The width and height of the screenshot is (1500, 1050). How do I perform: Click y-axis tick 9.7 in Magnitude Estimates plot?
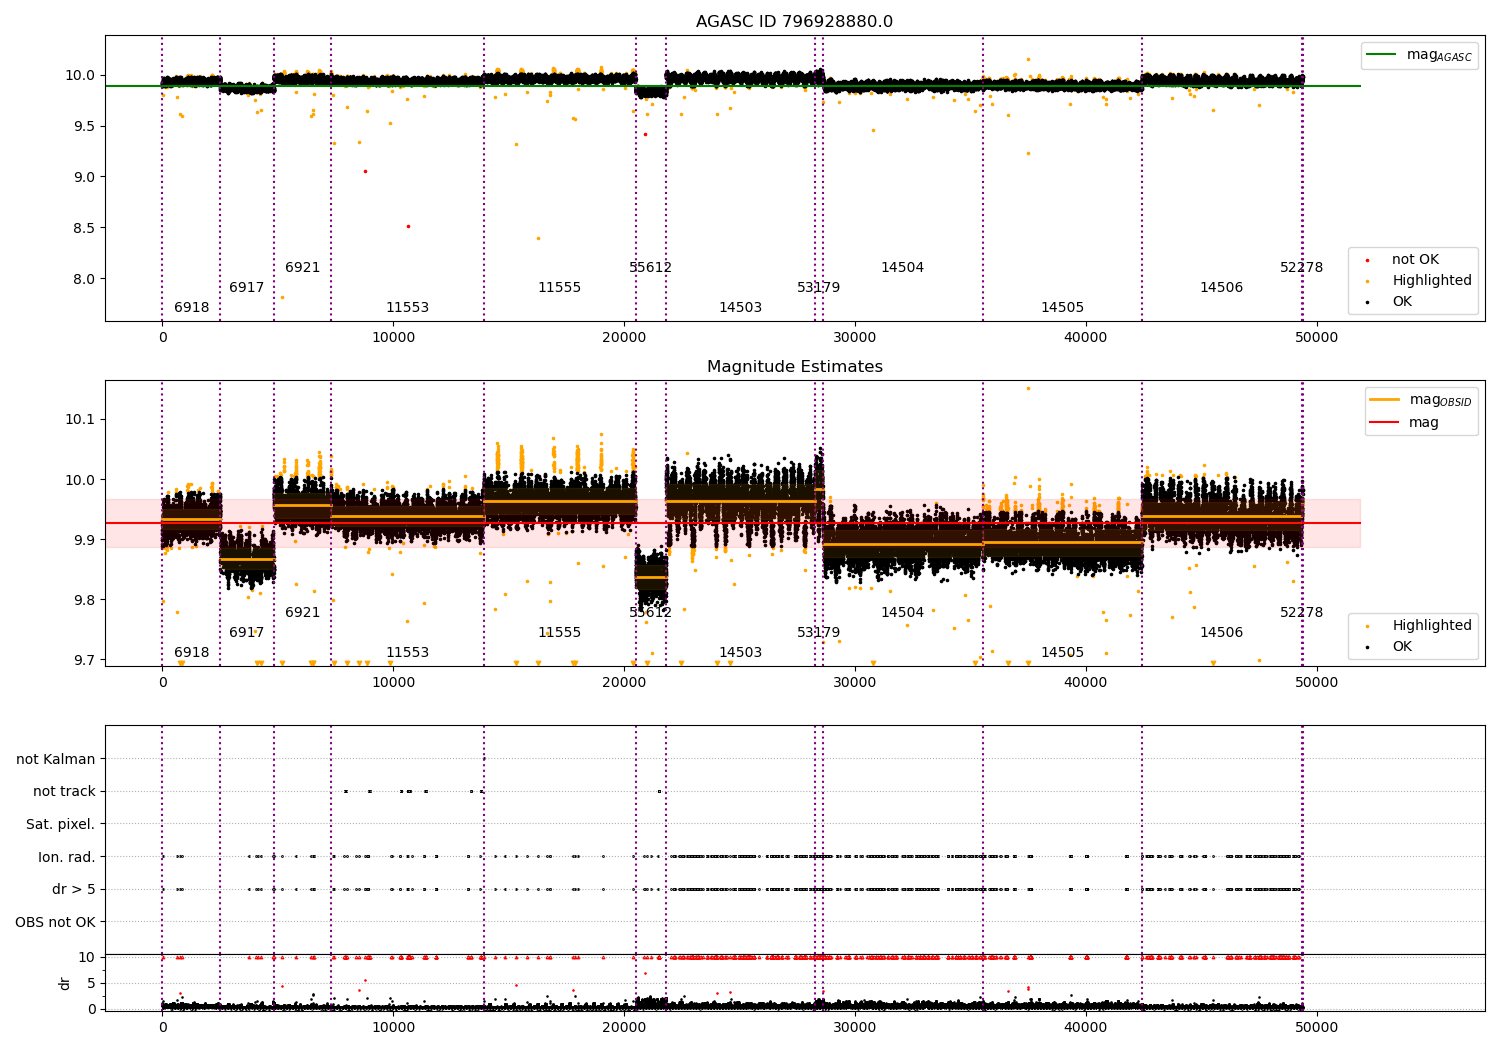pyautogui.click(x=85, y=661)
